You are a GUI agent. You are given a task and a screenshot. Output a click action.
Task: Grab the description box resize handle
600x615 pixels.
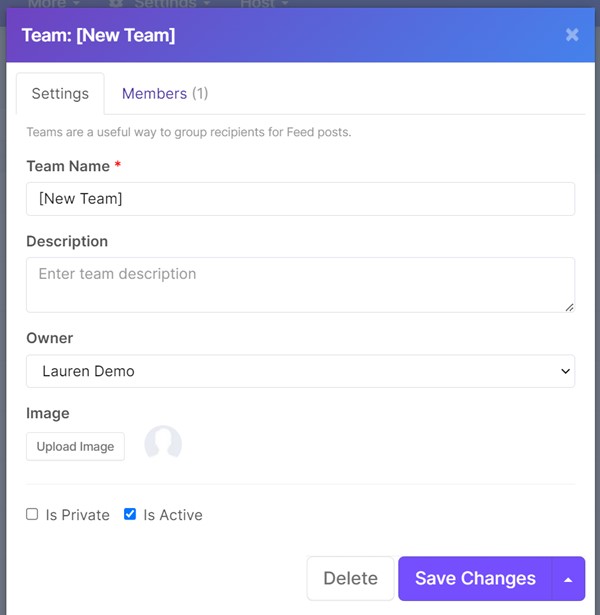[x=569, y=307]
